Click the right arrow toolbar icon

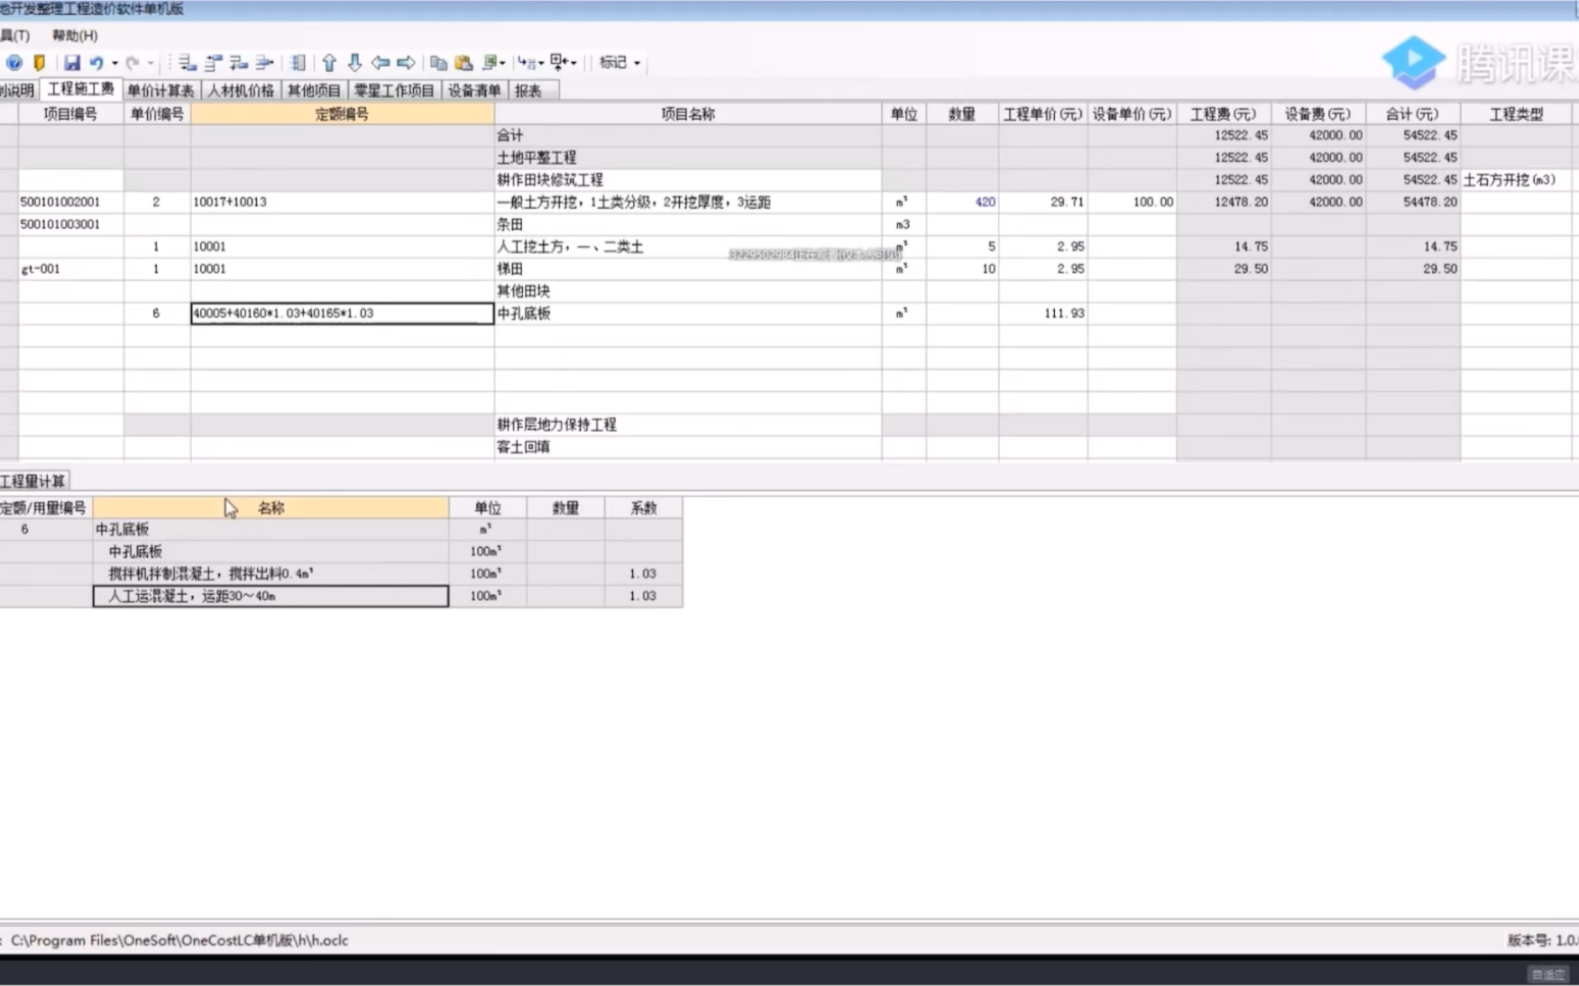[x=406, y=62]
